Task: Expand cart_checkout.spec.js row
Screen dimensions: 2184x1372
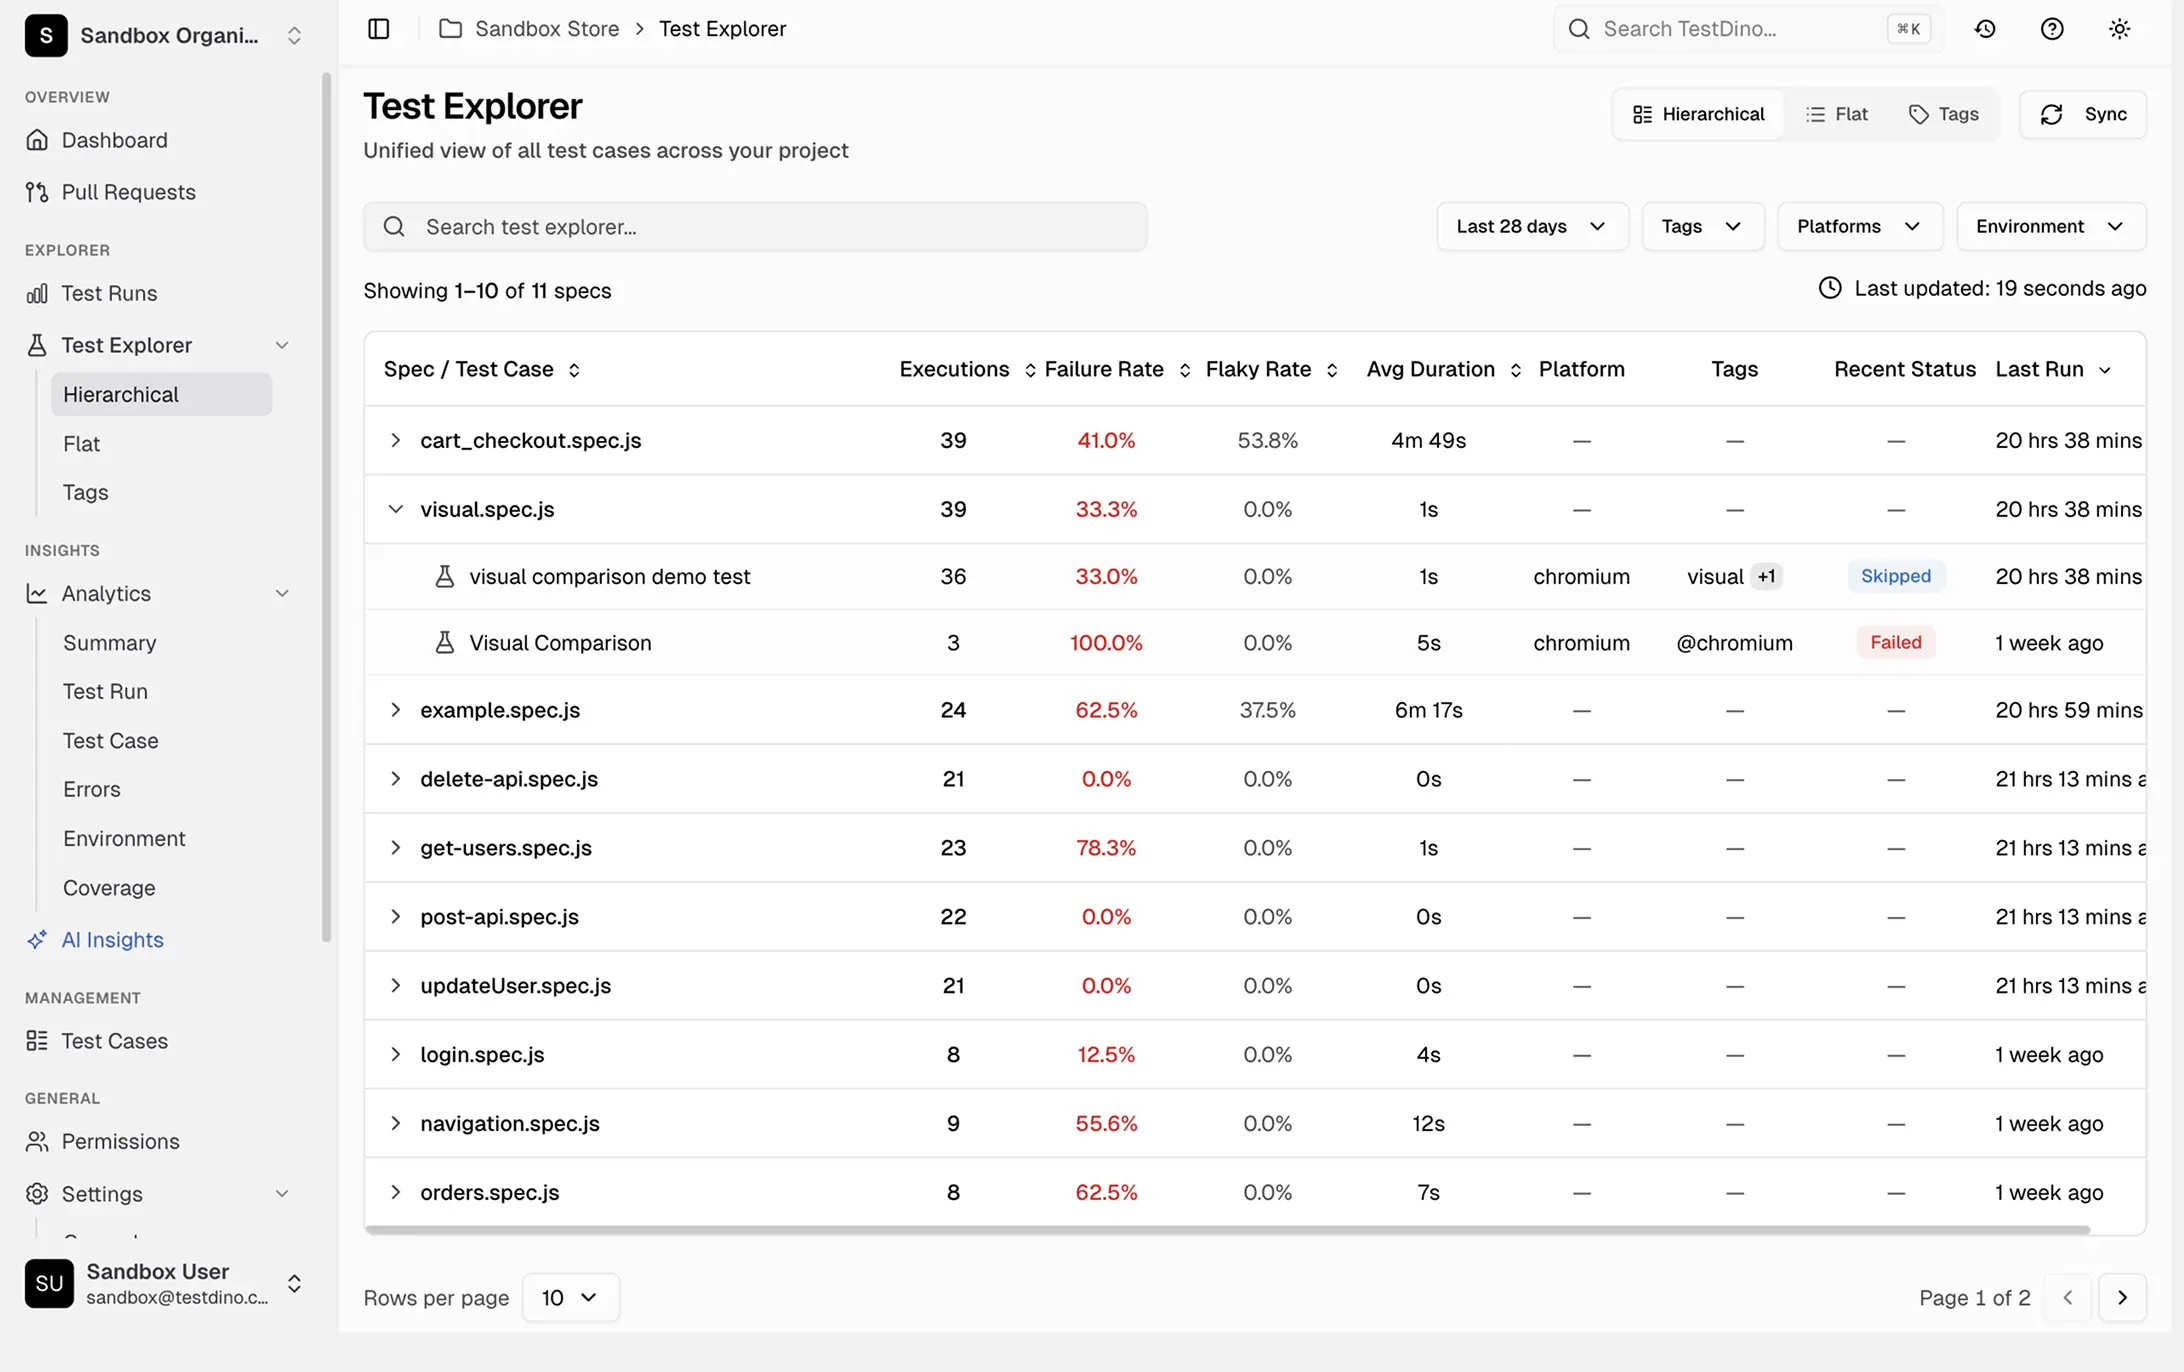Action: pyautogui.click(x=395, y=440)
